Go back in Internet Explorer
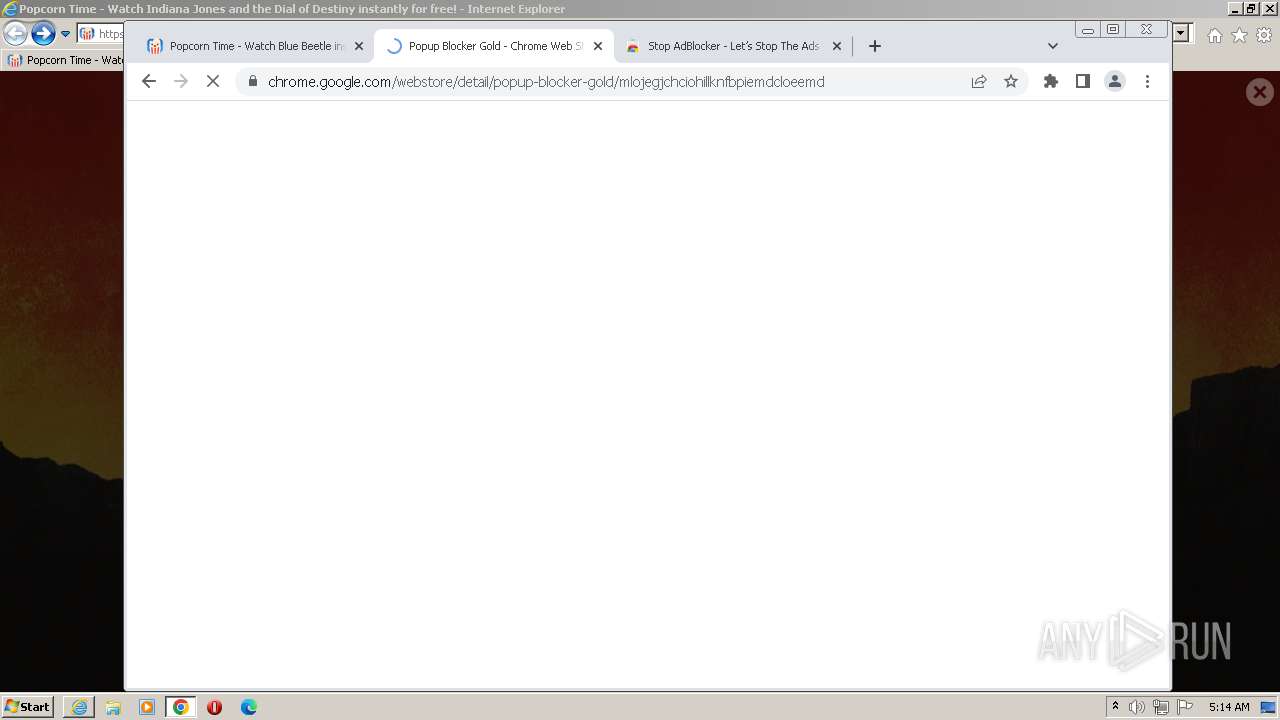Viewport: 1280px width, 720px height. click(15, 34)
